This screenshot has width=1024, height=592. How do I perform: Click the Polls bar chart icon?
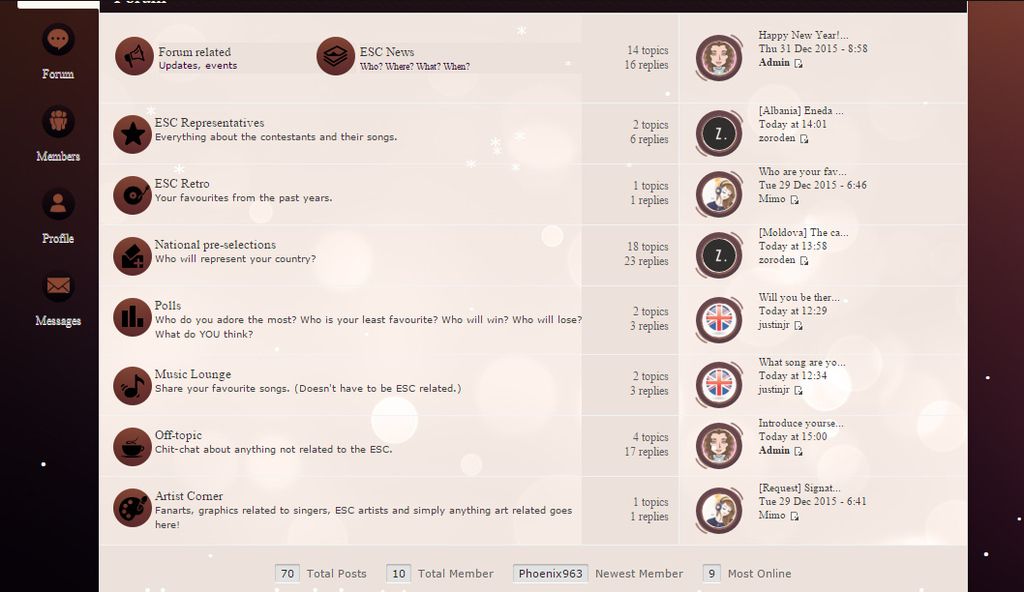coord(133,317)
